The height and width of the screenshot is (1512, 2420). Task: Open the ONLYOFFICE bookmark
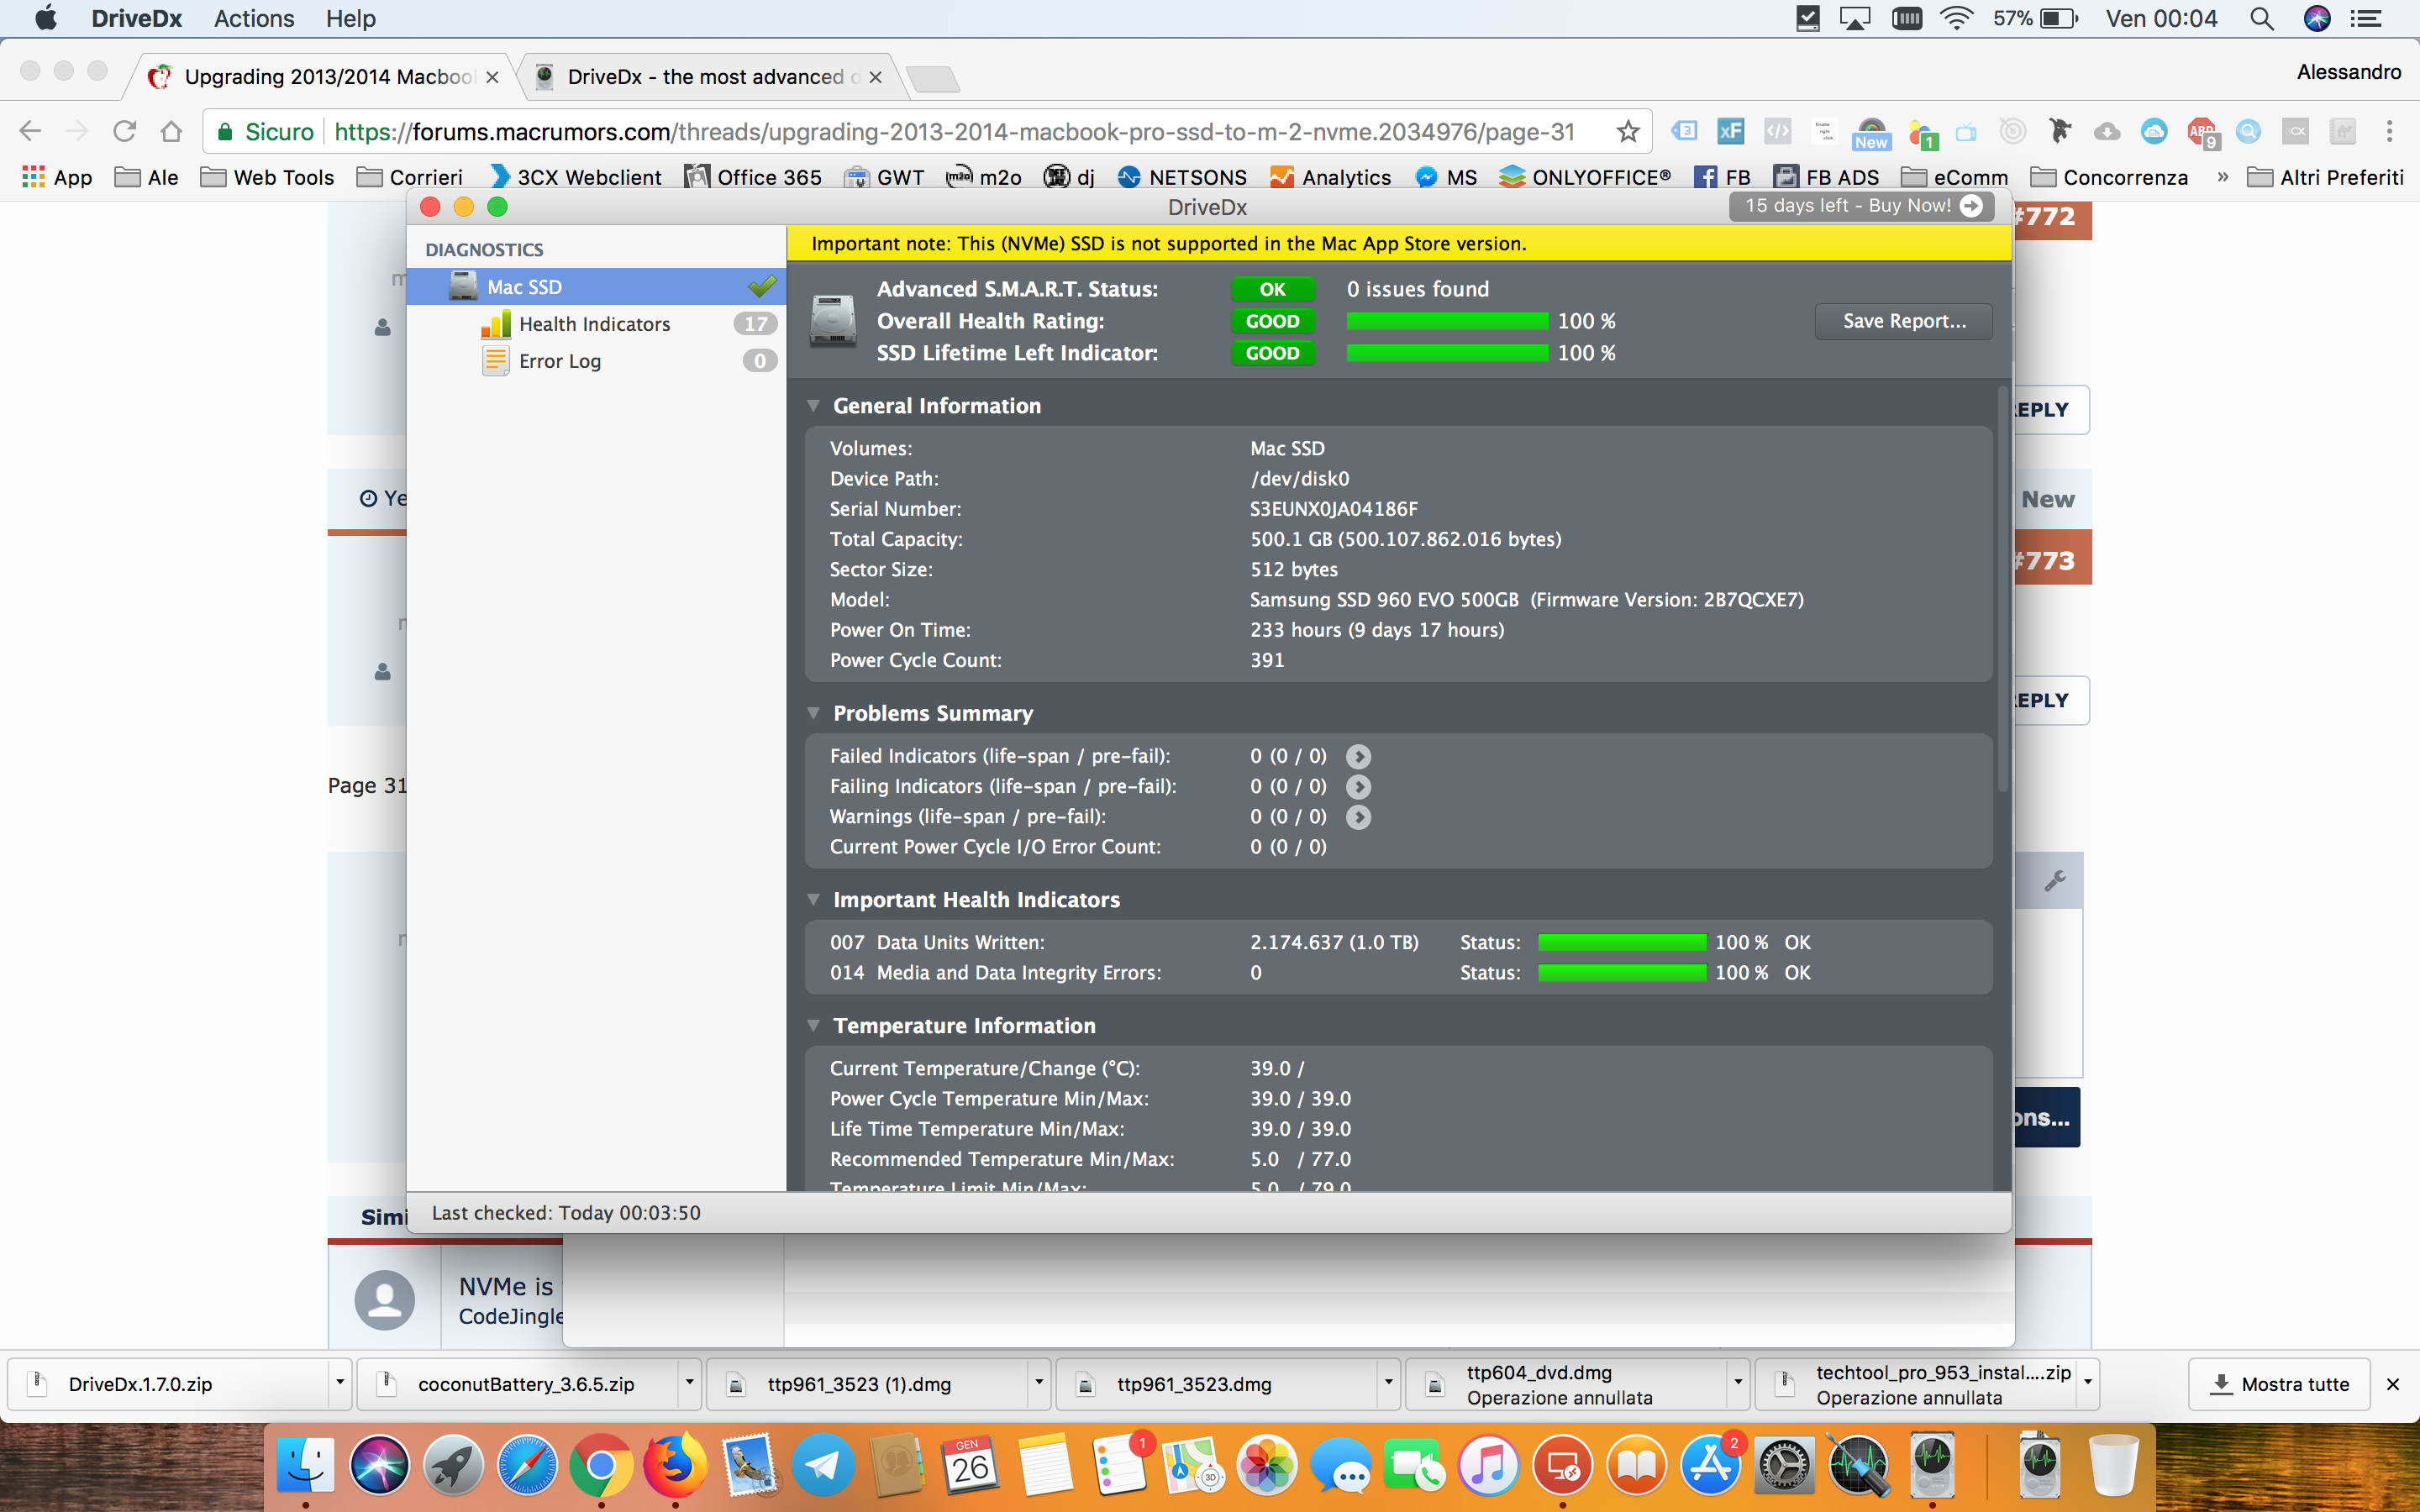coord(1585,177)
